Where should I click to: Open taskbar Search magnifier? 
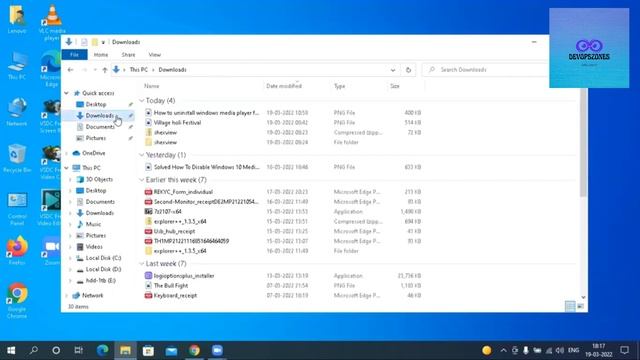tap(34, 350)
